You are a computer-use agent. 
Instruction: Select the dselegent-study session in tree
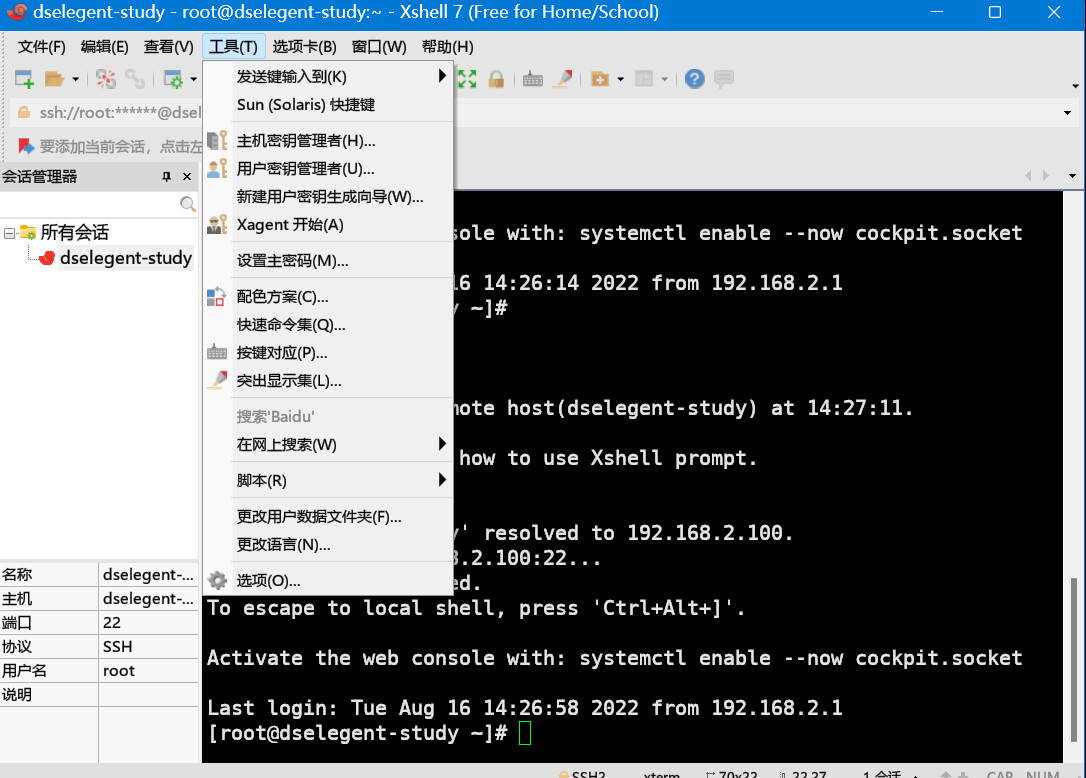[125, 258]
